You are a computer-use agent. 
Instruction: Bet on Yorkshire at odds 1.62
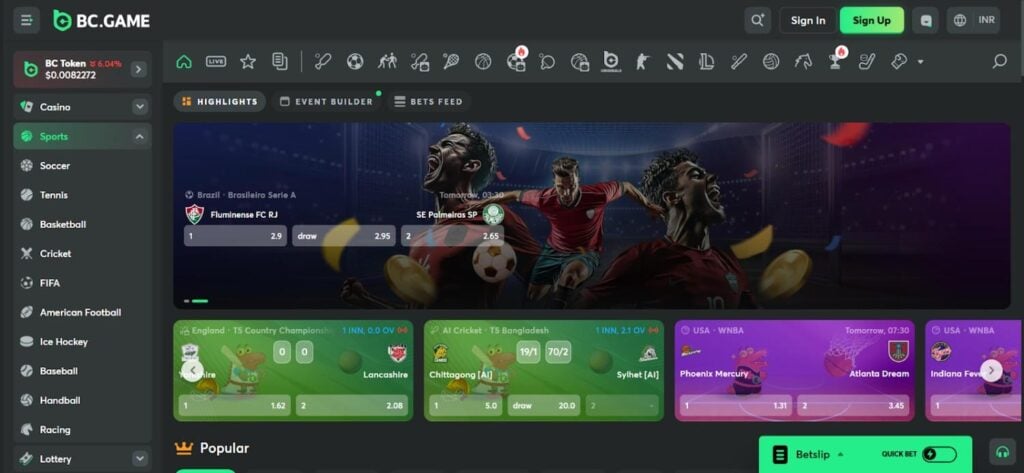pos(234,406)
